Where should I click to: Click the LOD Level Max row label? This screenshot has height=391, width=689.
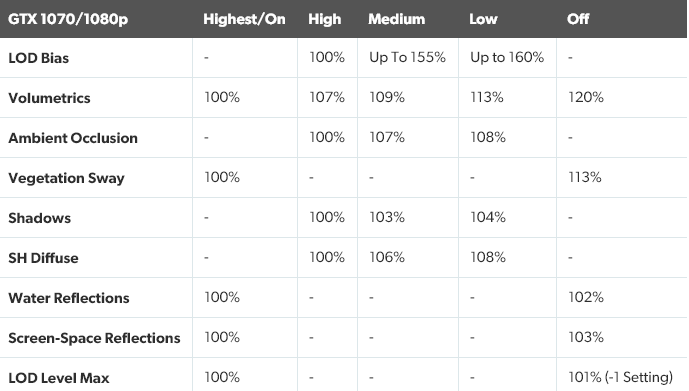click(59, 378)
